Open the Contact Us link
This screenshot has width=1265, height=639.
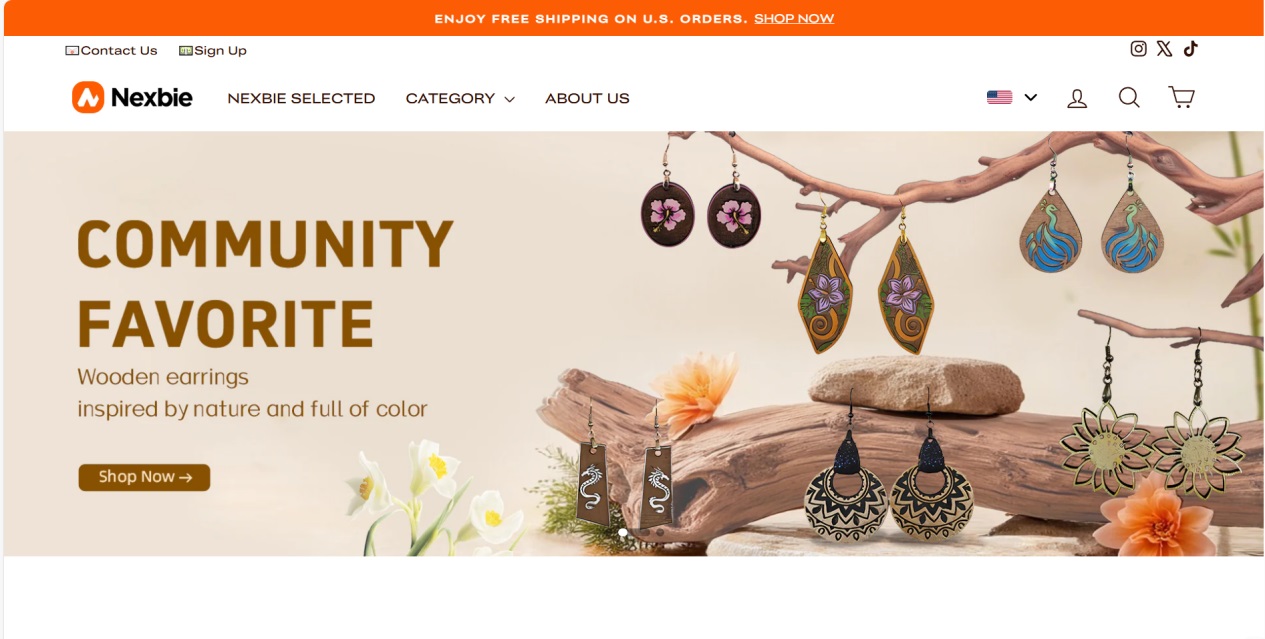pos(118,51)
